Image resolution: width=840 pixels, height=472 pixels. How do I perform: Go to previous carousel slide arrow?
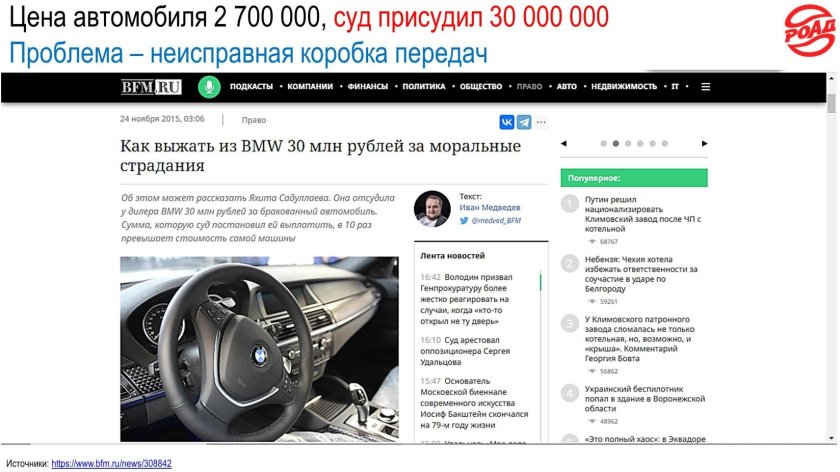[x=564, y=144]
